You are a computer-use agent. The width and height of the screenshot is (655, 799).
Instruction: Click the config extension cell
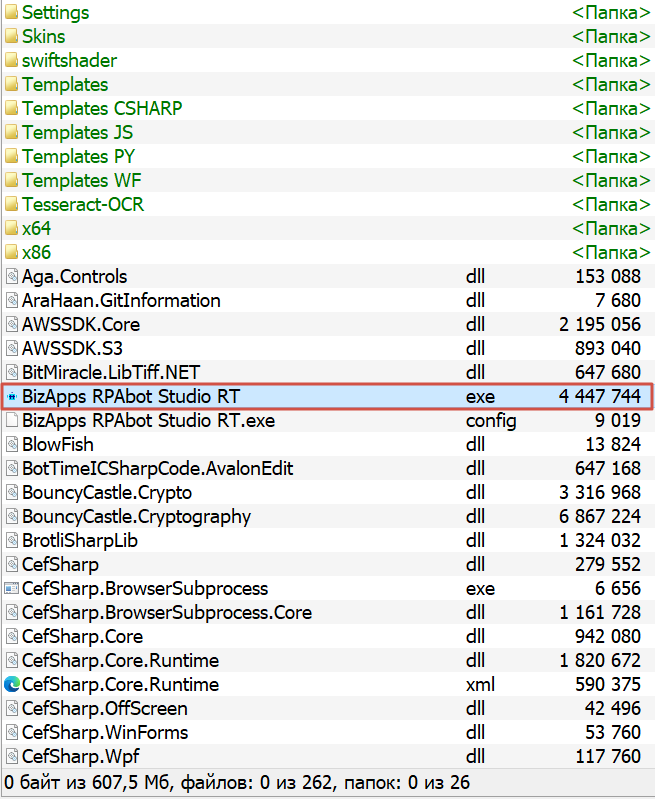491,421
